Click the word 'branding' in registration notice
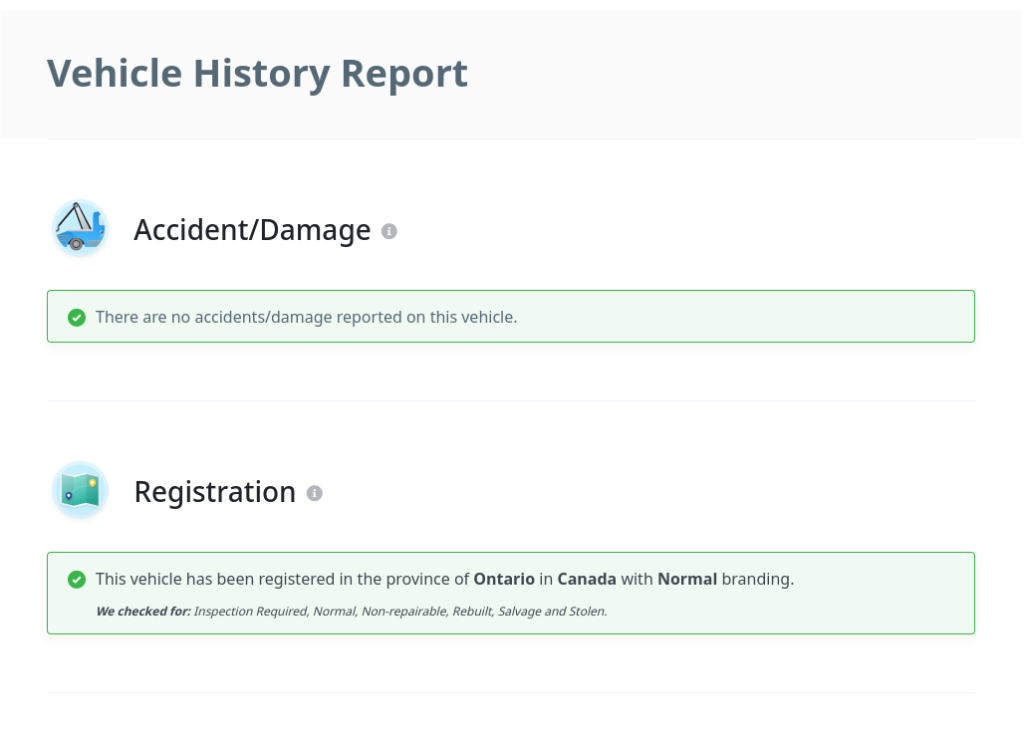 [758, 579]
